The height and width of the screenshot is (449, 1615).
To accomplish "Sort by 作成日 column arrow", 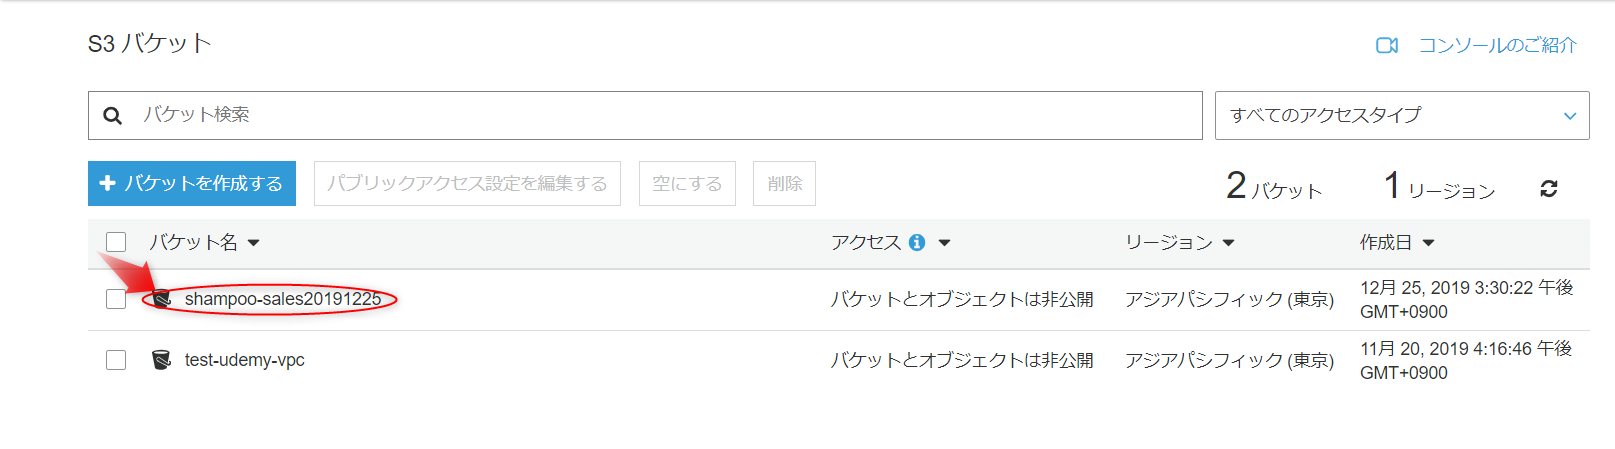I will (1428, 243).
